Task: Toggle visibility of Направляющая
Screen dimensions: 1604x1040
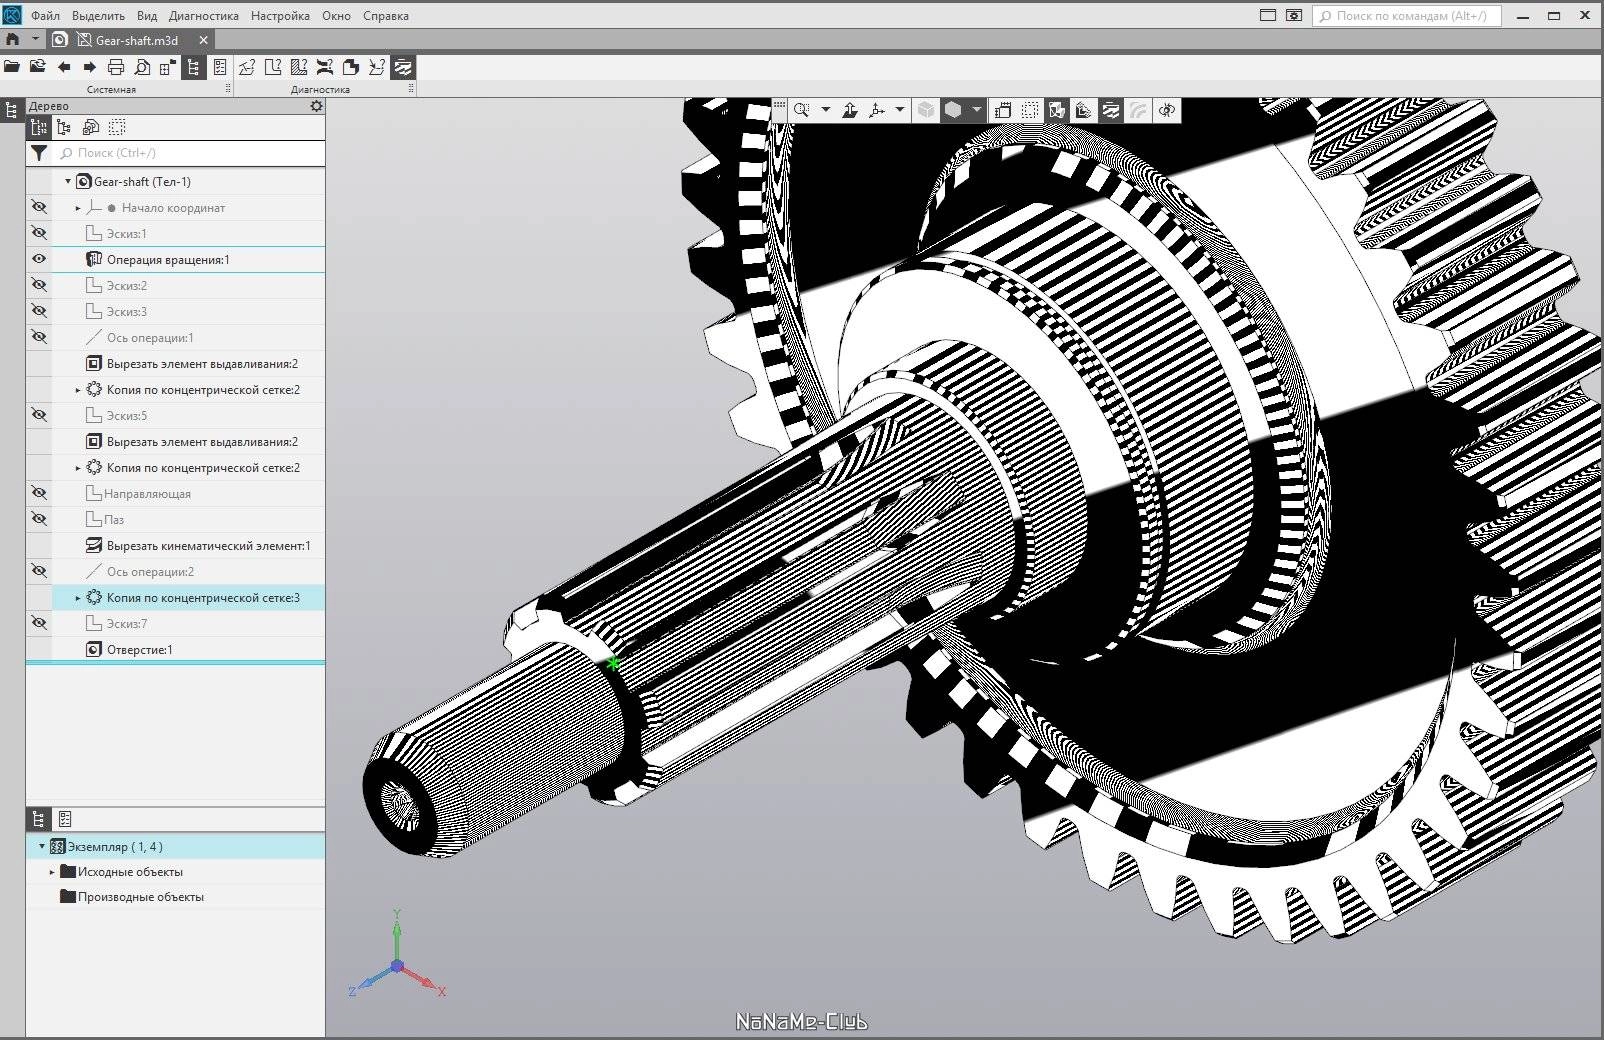Action: [x=39, y=493]
